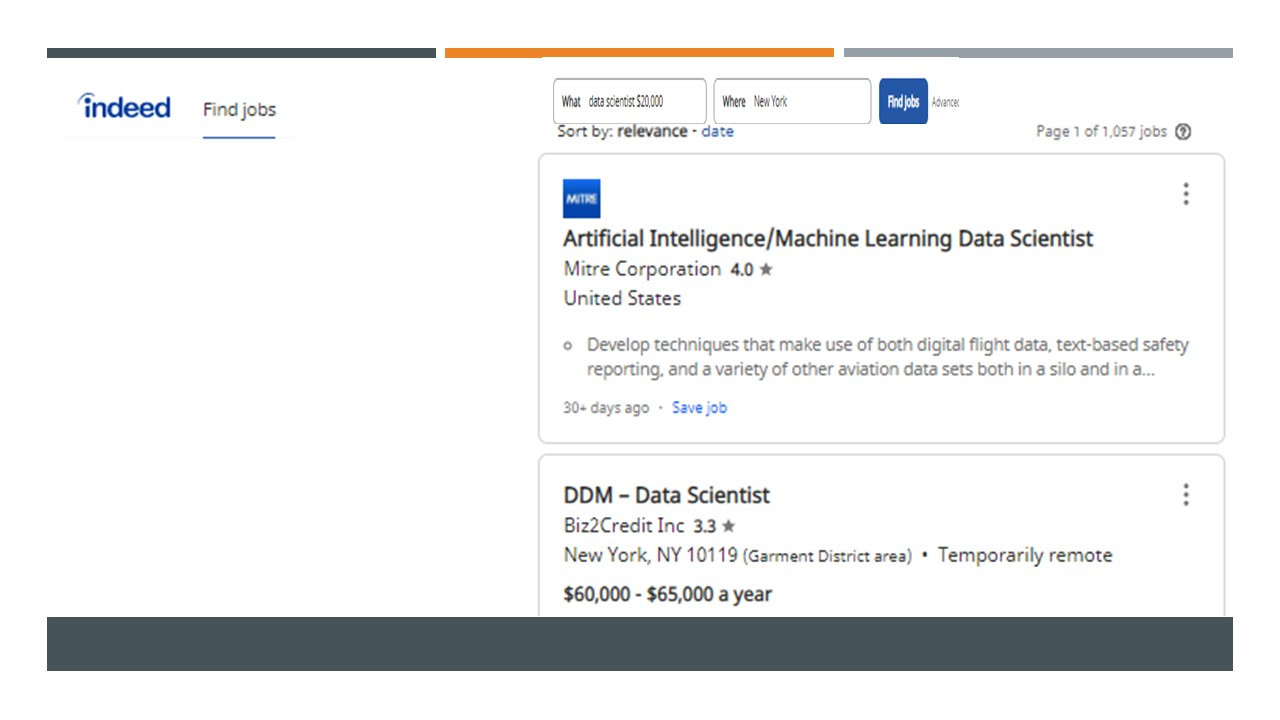Image resolution: width=1280 pixels, height=720 pixels.
Task: Sort results by relevance
Action: point(652,131)
